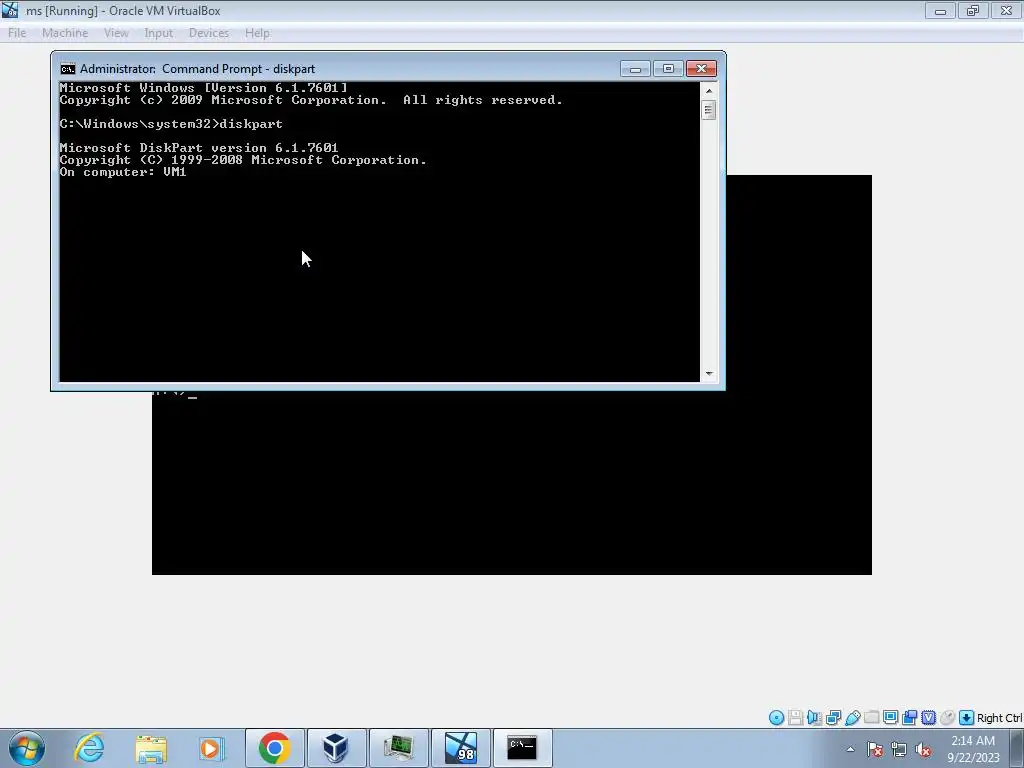1024x768 pixels.
Task: Open the system monitor taskbar icon
Action: tap(398, 748)
